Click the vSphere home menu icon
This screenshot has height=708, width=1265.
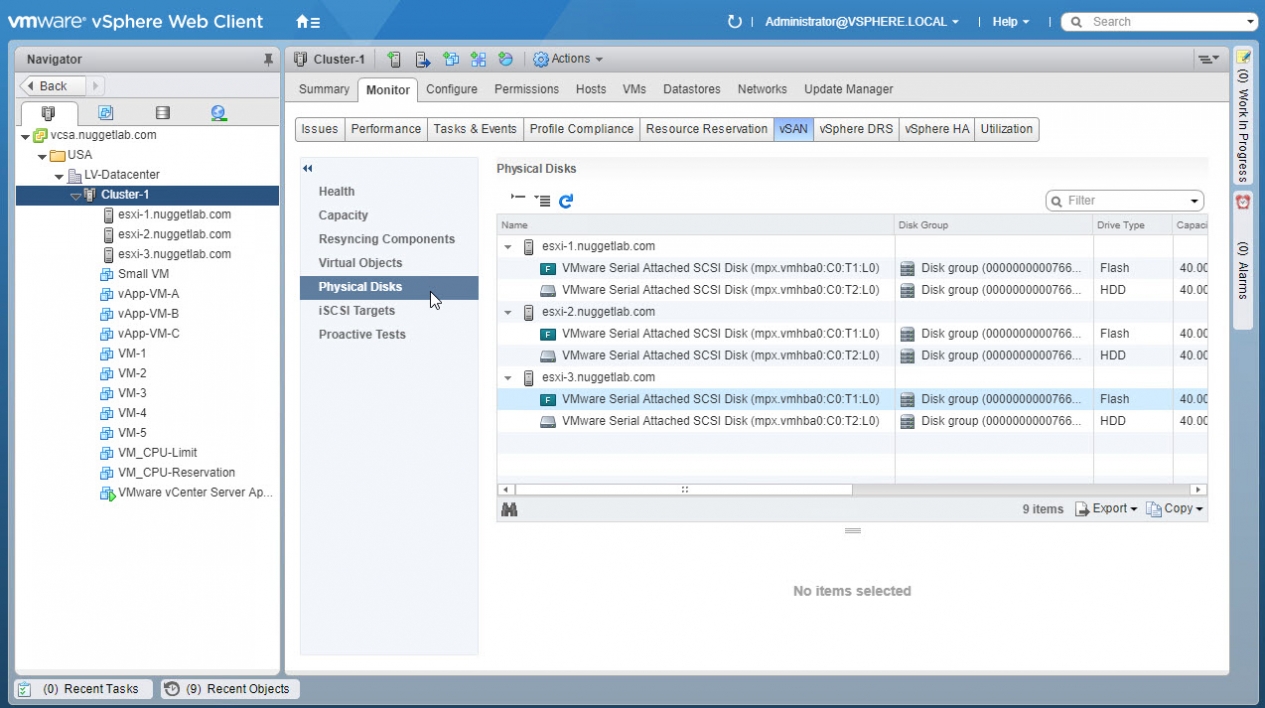click(x=308, y=22)
